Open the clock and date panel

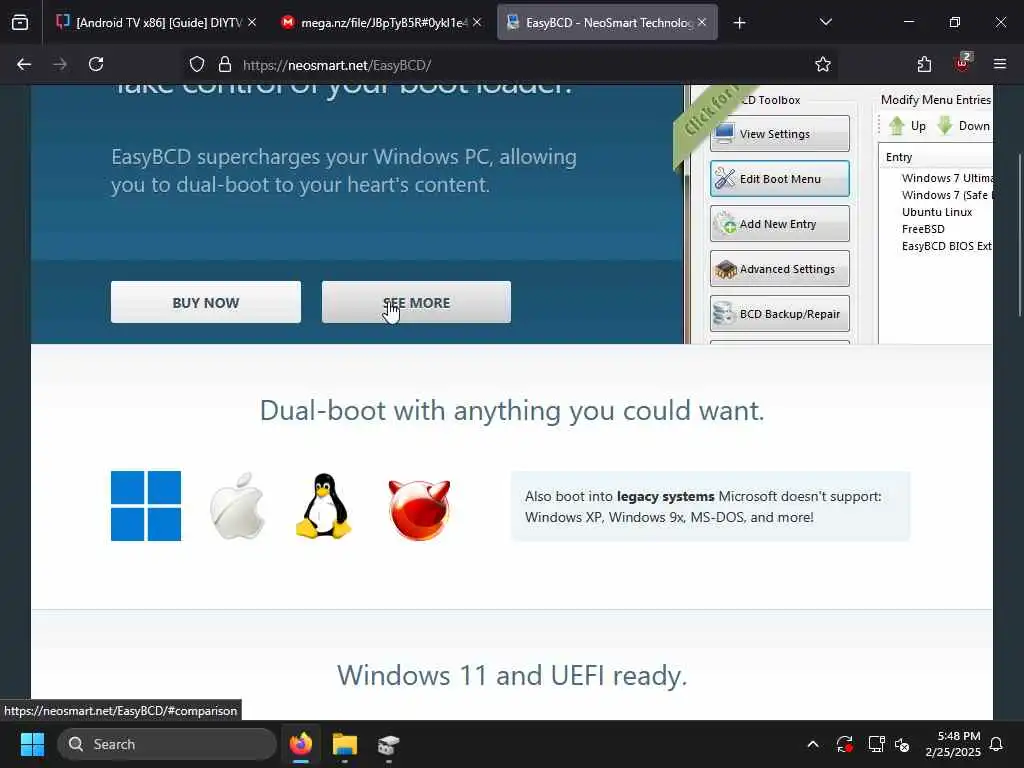953,744
